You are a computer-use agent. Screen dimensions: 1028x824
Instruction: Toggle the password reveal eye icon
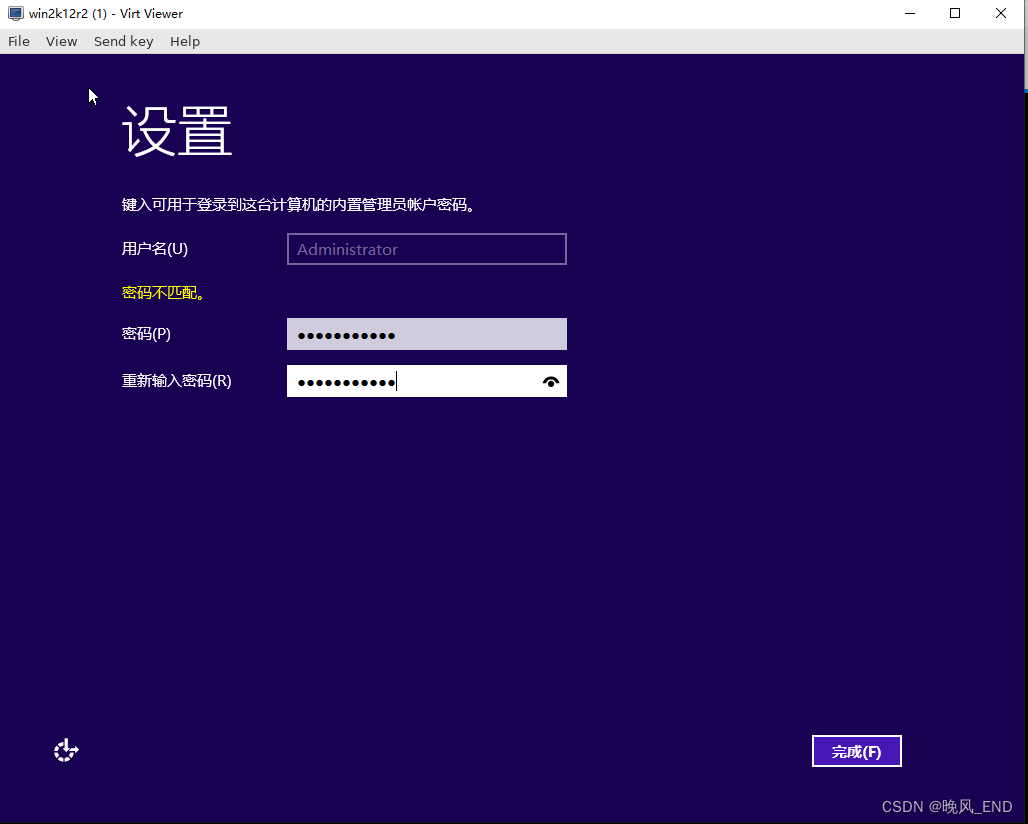[550, 381]
